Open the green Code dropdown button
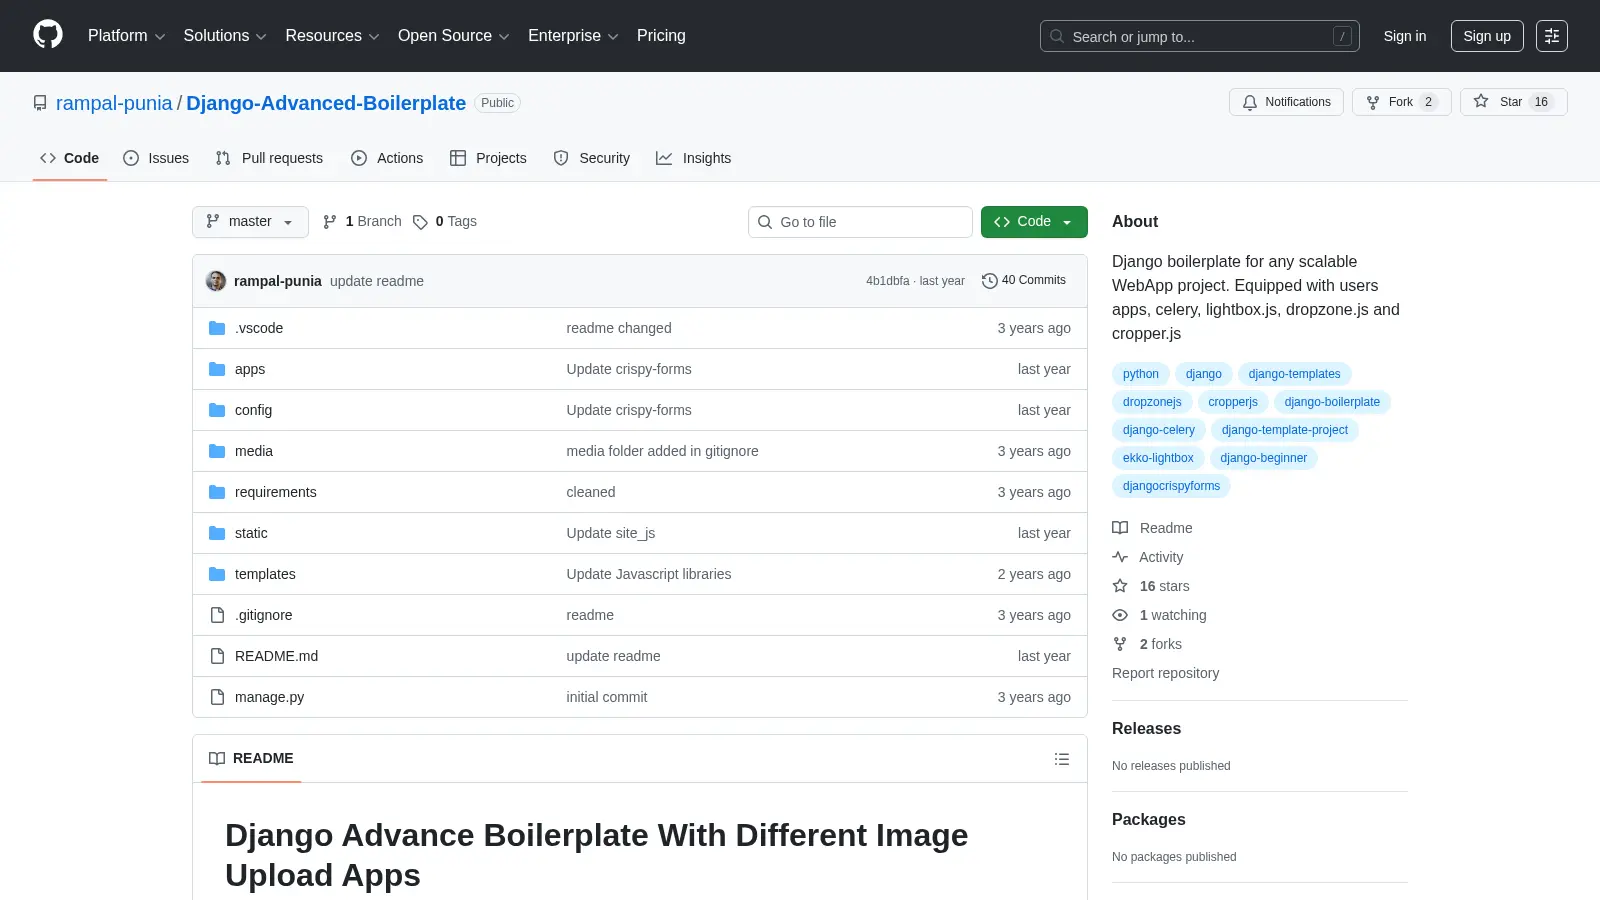Viewport: 1600px width, 900px height. tap(1034, 222)
